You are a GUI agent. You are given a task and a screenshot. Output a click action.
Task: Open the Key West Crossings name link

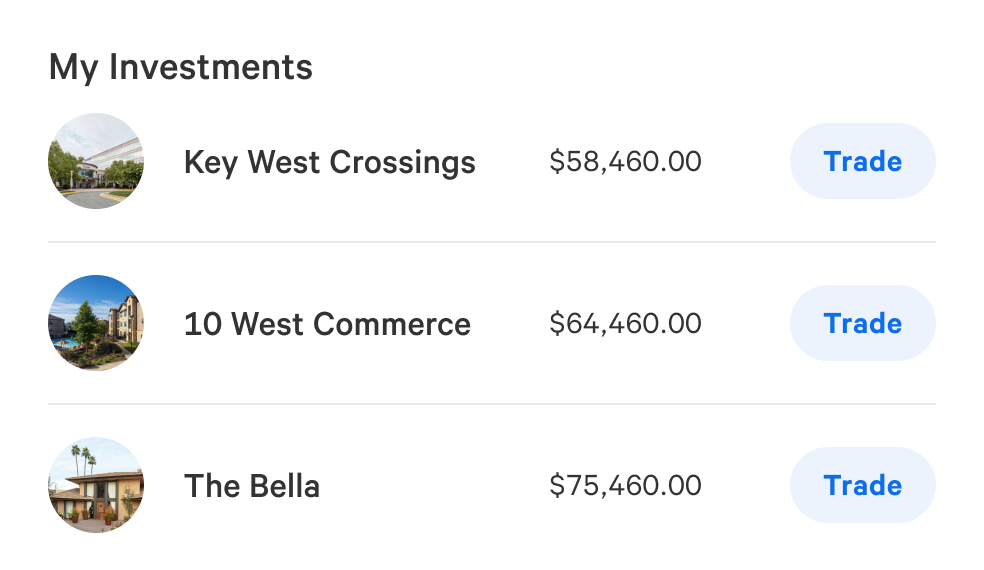pos(329,162)
